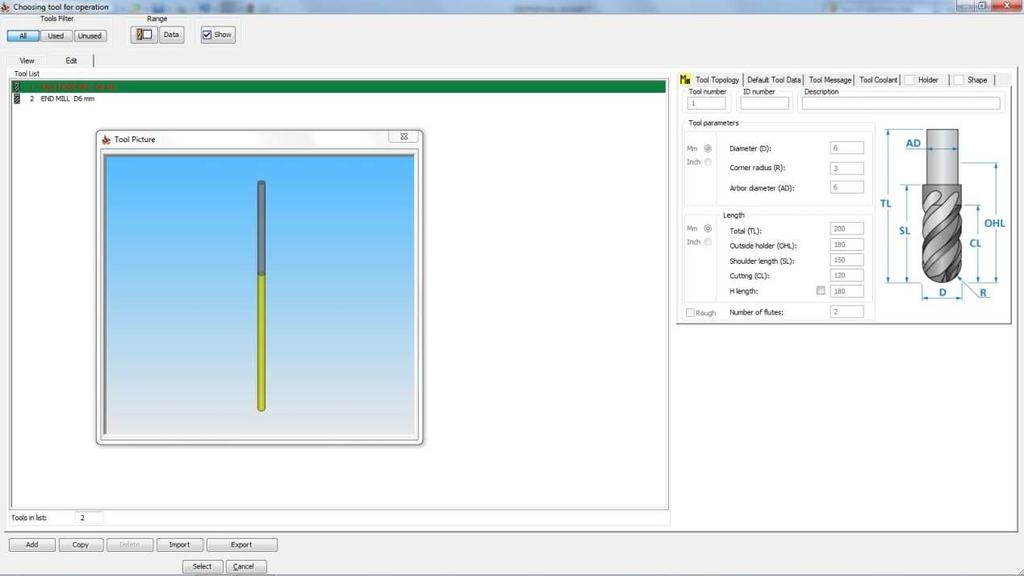Filter tools by All

click(23, 36)
